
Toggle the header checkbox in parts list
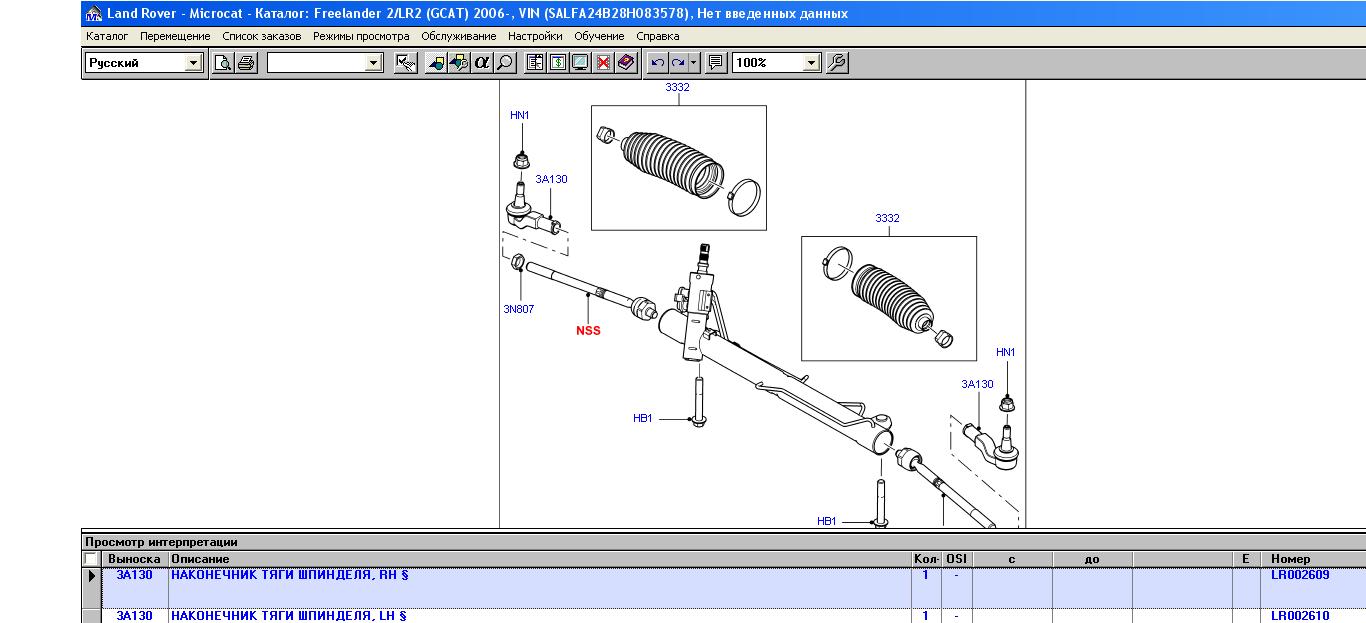point(91,559)
